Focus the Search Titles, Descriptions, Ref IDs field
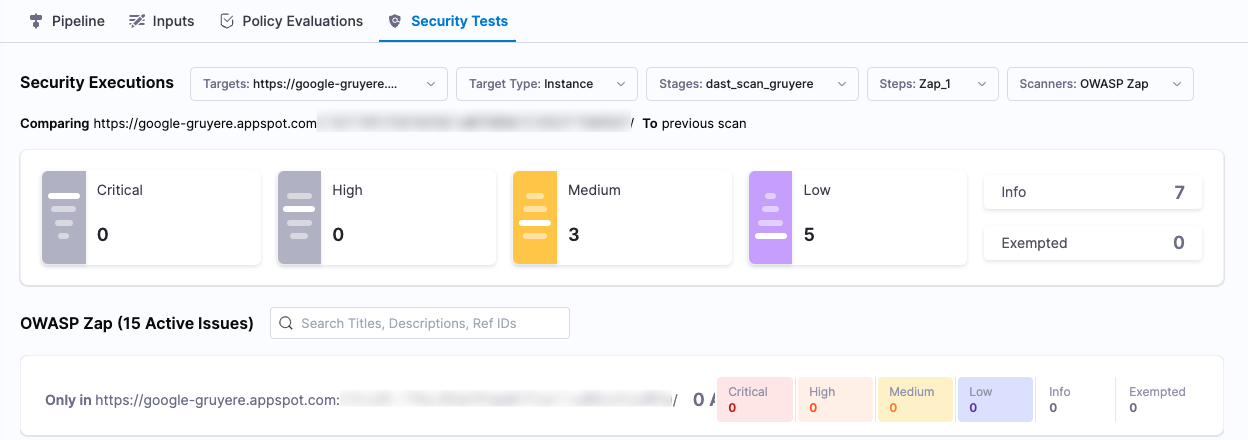 click(430, 323)
